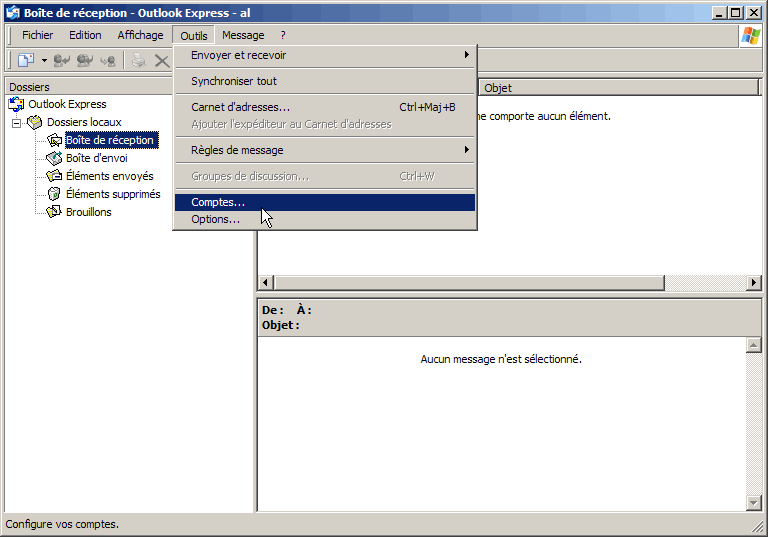Click the Outlook Express root folder icon
This screenshot has width=768, height=537.
(x=16, y=104)
